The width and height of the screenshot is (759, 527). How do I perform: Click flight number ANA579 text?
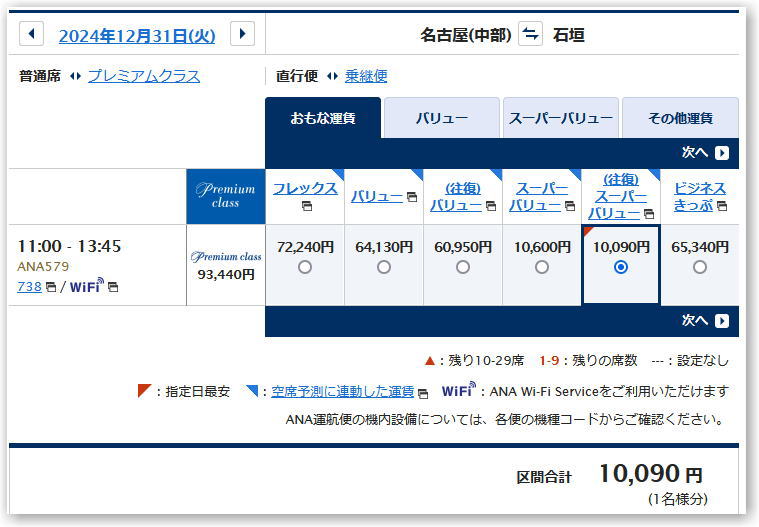pyautogui.click(x=43, y=267)
